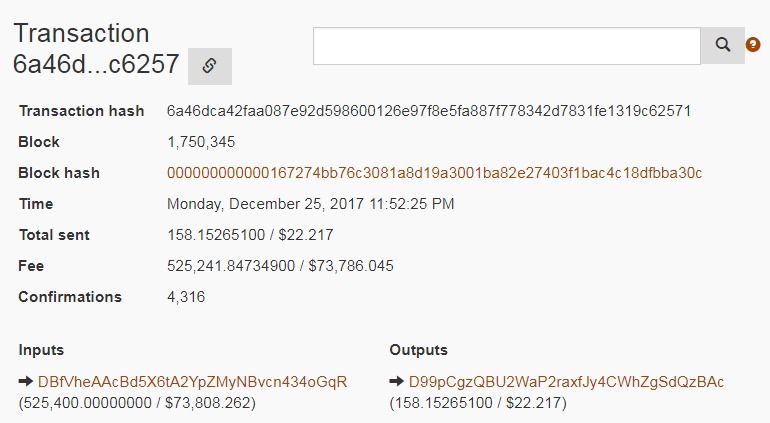
Task: Select the full transaction hash text
Action: coord(429,111)
